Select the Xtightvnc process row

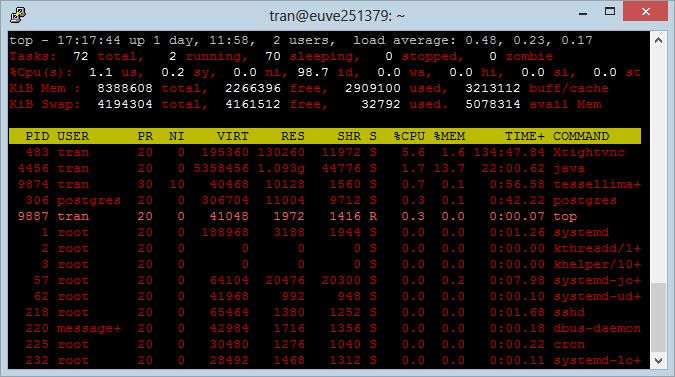point(325,152)
